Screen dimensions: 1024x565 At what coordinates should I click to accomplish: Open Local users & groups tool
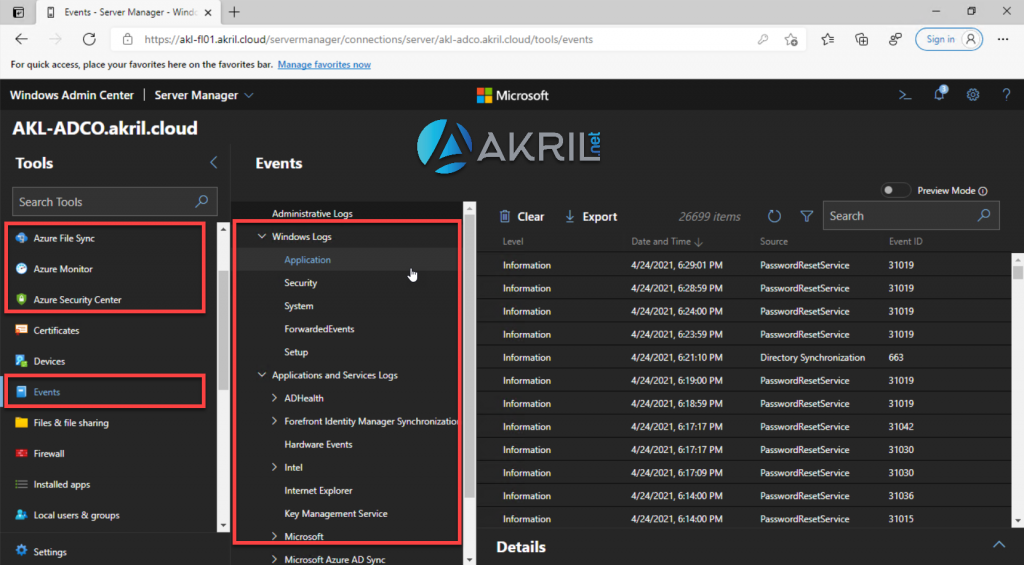coord(76,515)
